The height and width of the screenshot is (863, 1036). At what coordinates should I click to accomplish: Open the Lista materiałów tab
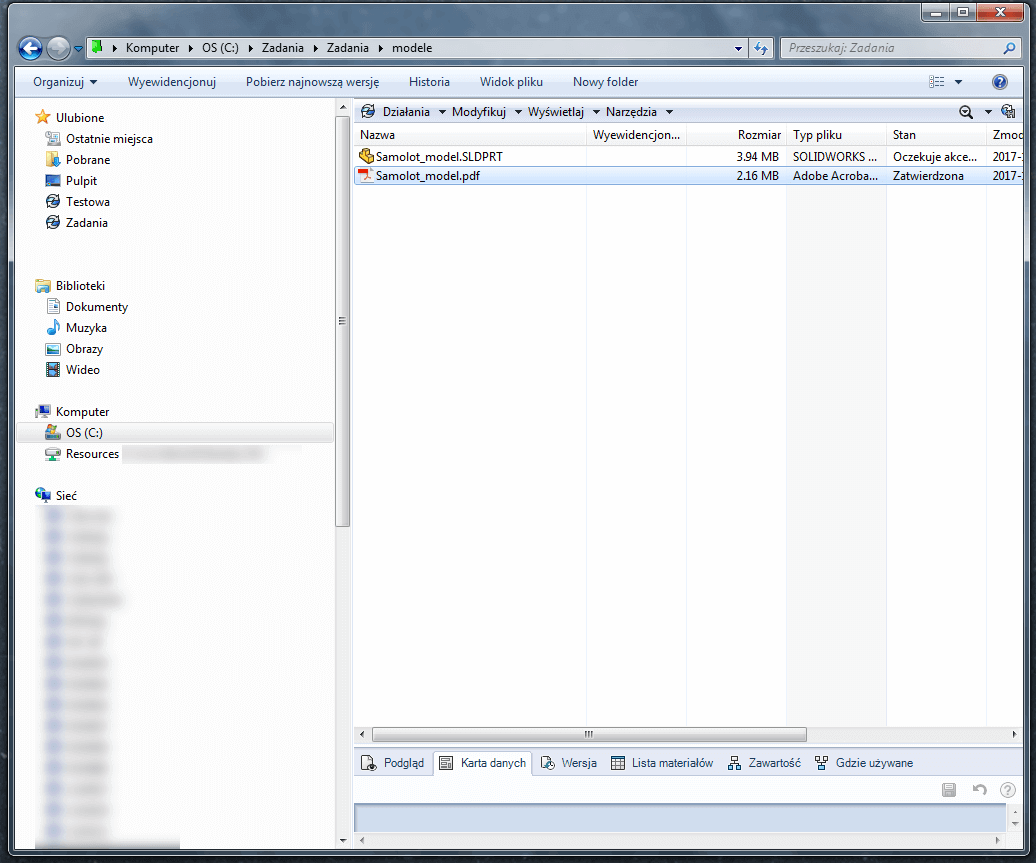tap(662, 762)
